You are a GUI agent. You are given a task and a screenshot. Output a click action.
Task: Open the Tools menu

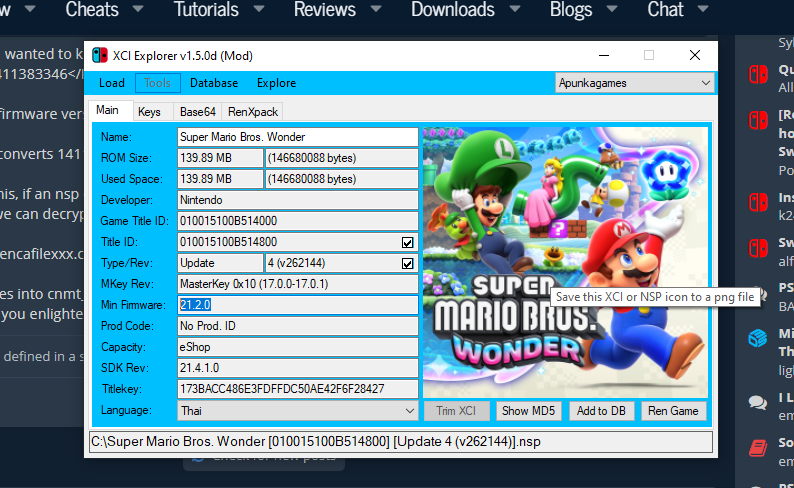click(x=157, y=83)
